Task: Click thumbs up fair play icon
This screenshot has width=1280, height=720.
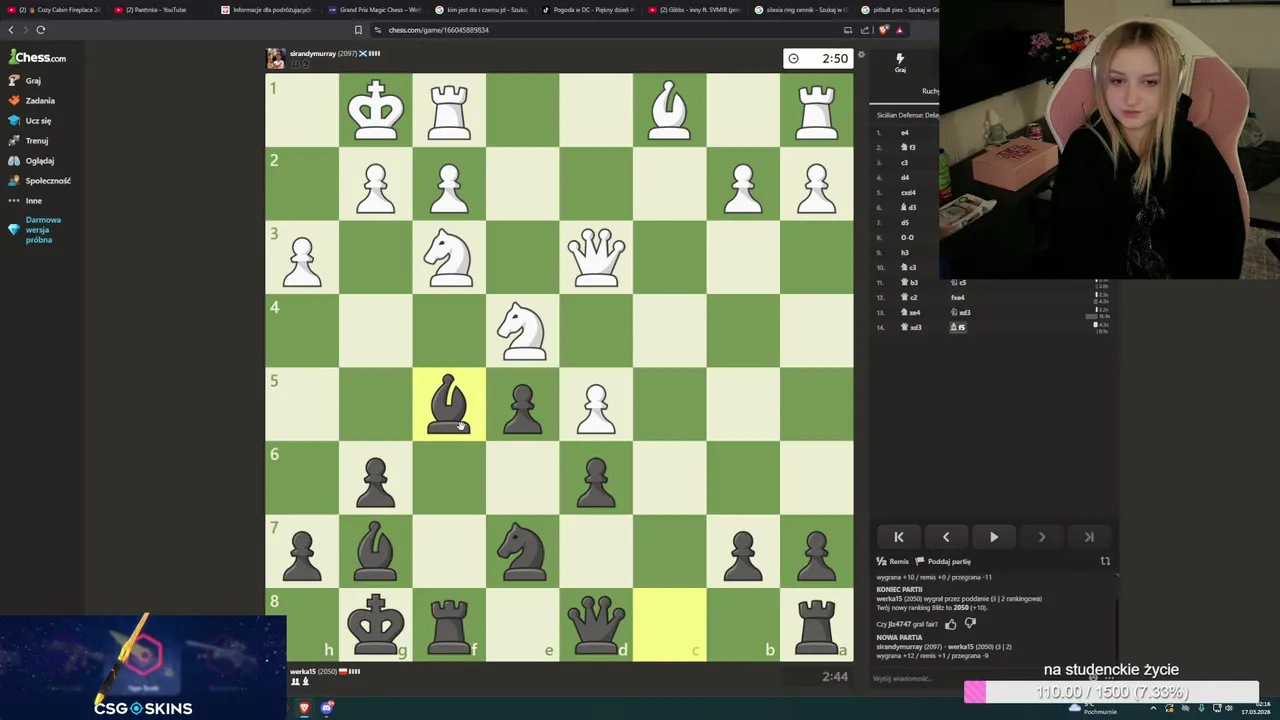Action: [x=951, y=624]
